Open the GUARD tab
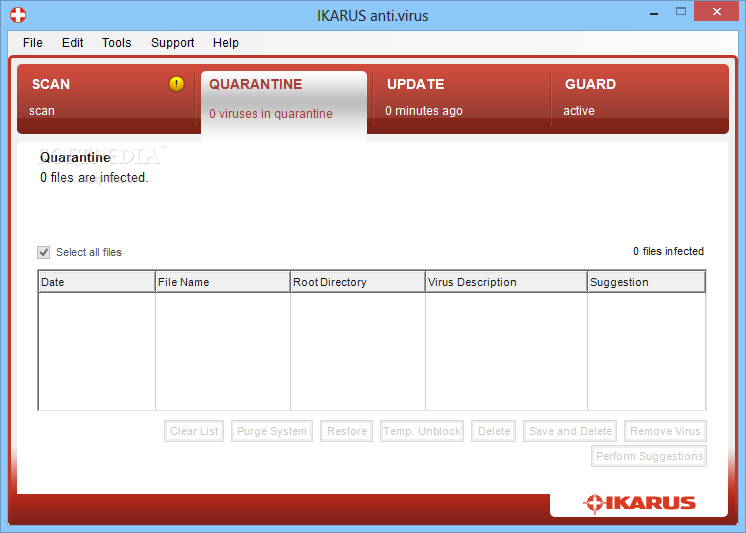 click(x=639, y=99)
